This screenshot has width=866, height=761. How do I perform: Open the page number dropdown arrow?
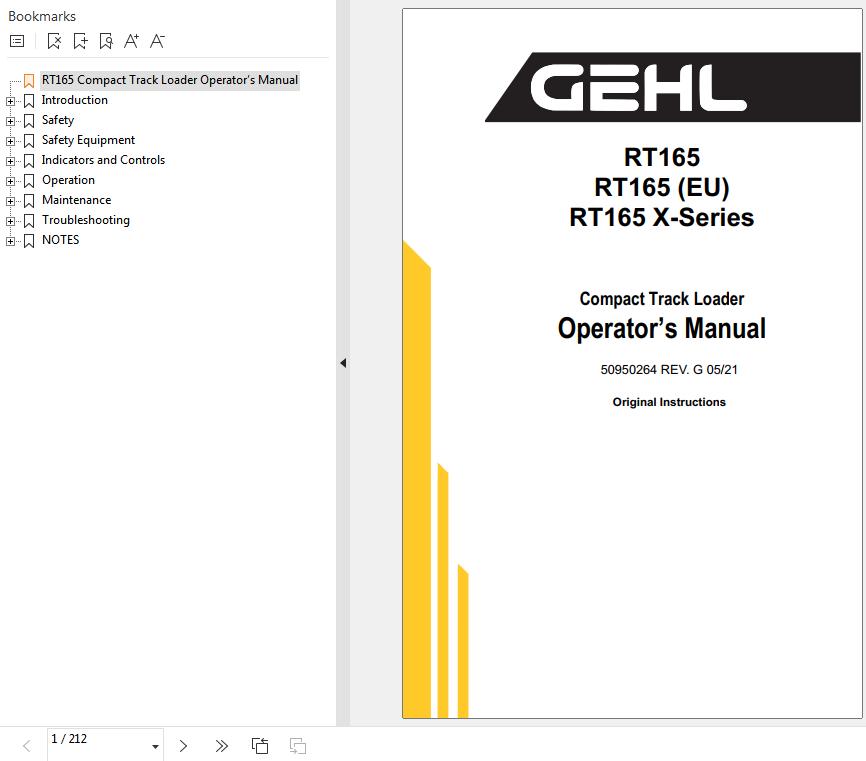point(155,747)
